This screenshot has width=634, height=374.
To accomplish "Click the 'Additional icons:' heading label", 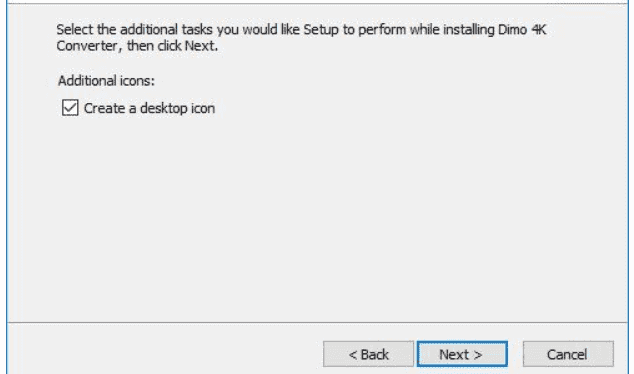I will coord(106,81).
